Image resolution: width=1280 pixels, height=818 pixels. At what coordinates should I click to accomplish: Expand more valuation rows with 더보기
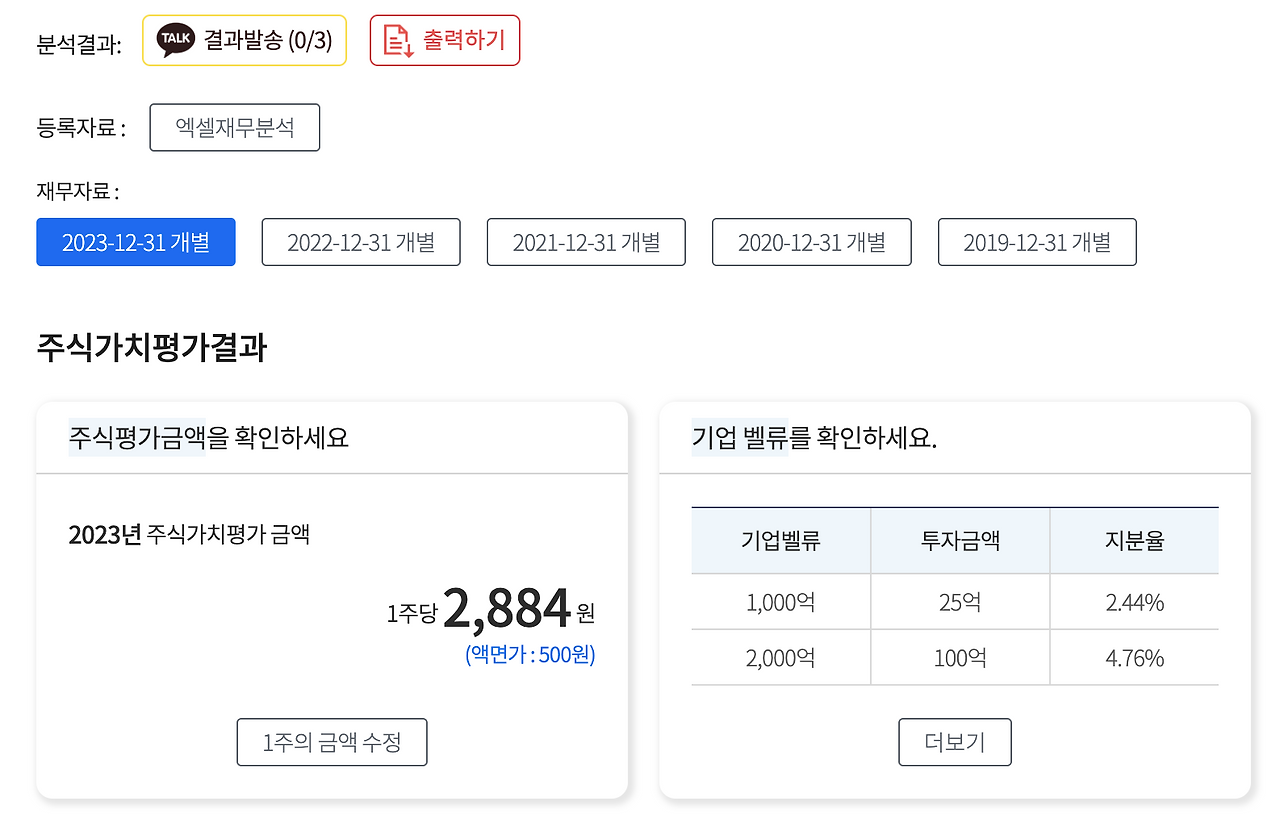click(x=954, y=742)
